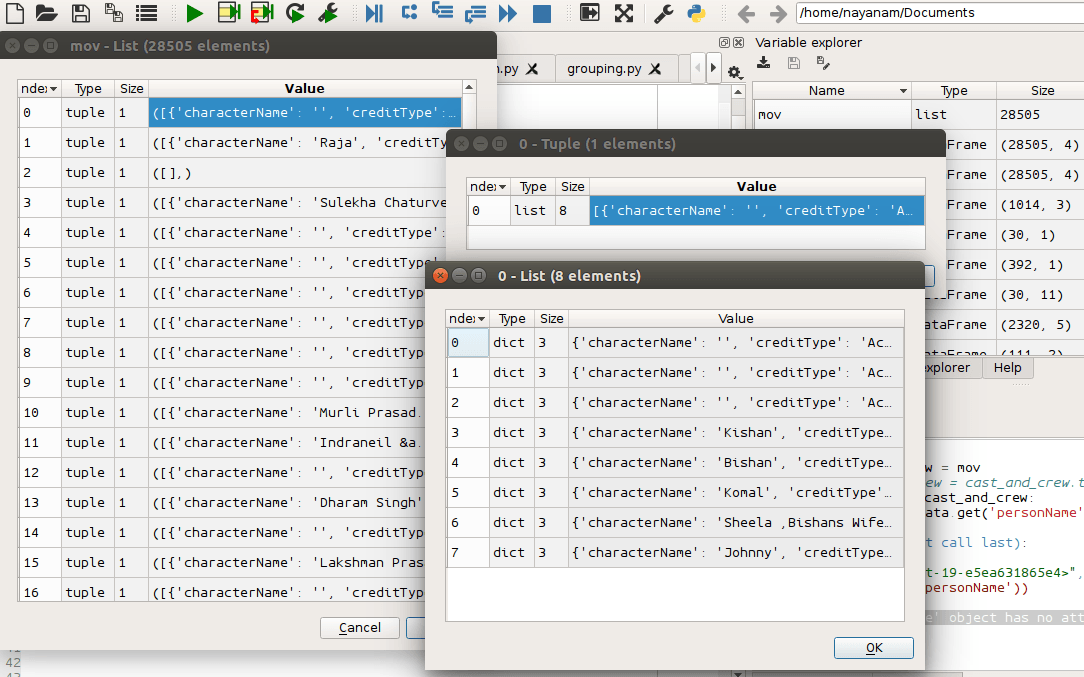Sort by Index in the mov List dialog
The width and height of the screenshot is (1084, 677).
(x=40, y=89)
